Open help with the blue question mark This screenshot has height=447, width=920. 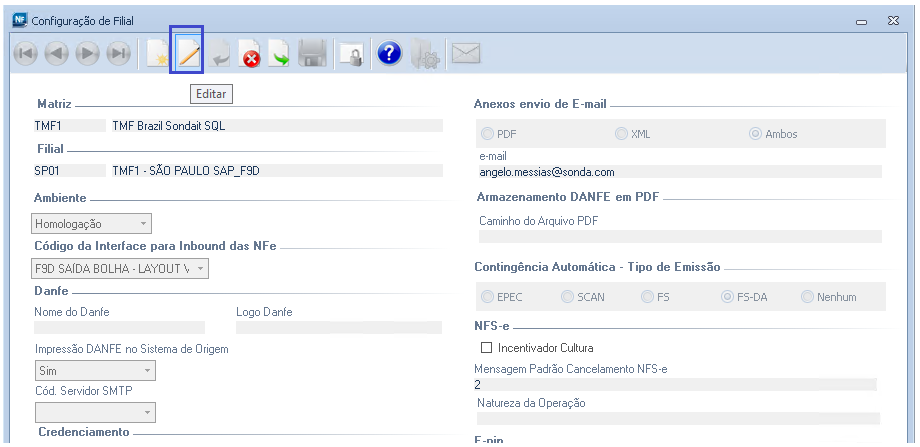(x=389, y=54)
